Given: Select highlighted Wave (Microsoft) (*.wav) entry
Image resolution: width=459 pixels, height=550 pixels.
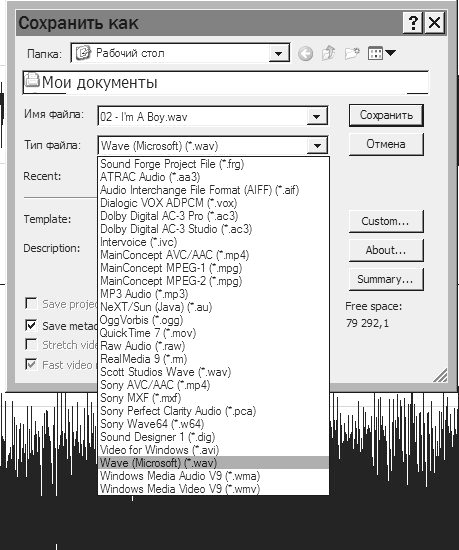Looking at the screenshot, I should [x=213, y=463].
